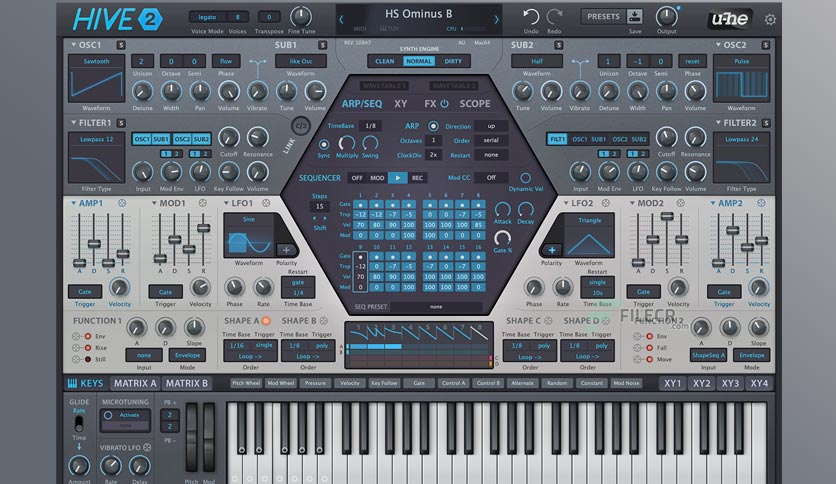Click the Output knob
The width and height of the screenshot is (836, 484).
pyautogui.click(x=666, y=17)
